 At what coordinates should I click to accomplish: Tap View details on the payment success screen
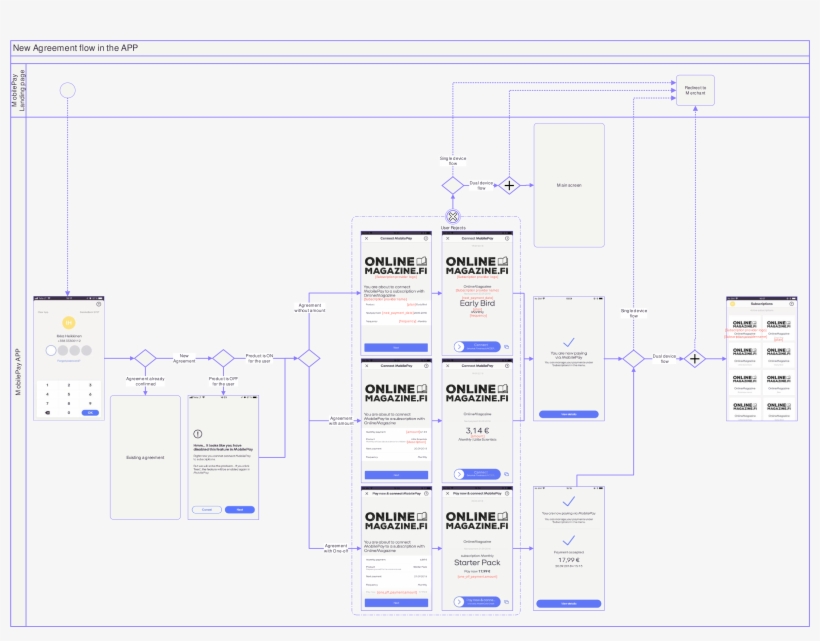pos(569,604)
